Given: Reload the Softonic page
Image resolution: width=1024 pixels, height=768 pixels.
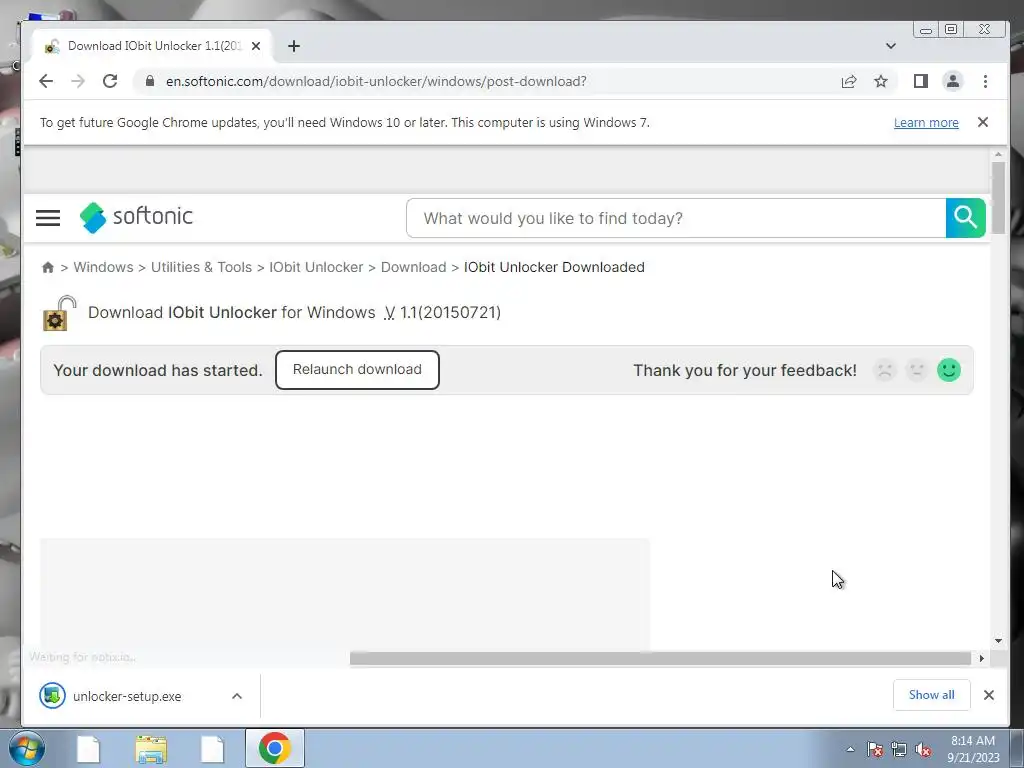Looking at the screenshot, I should click(110, 81).
